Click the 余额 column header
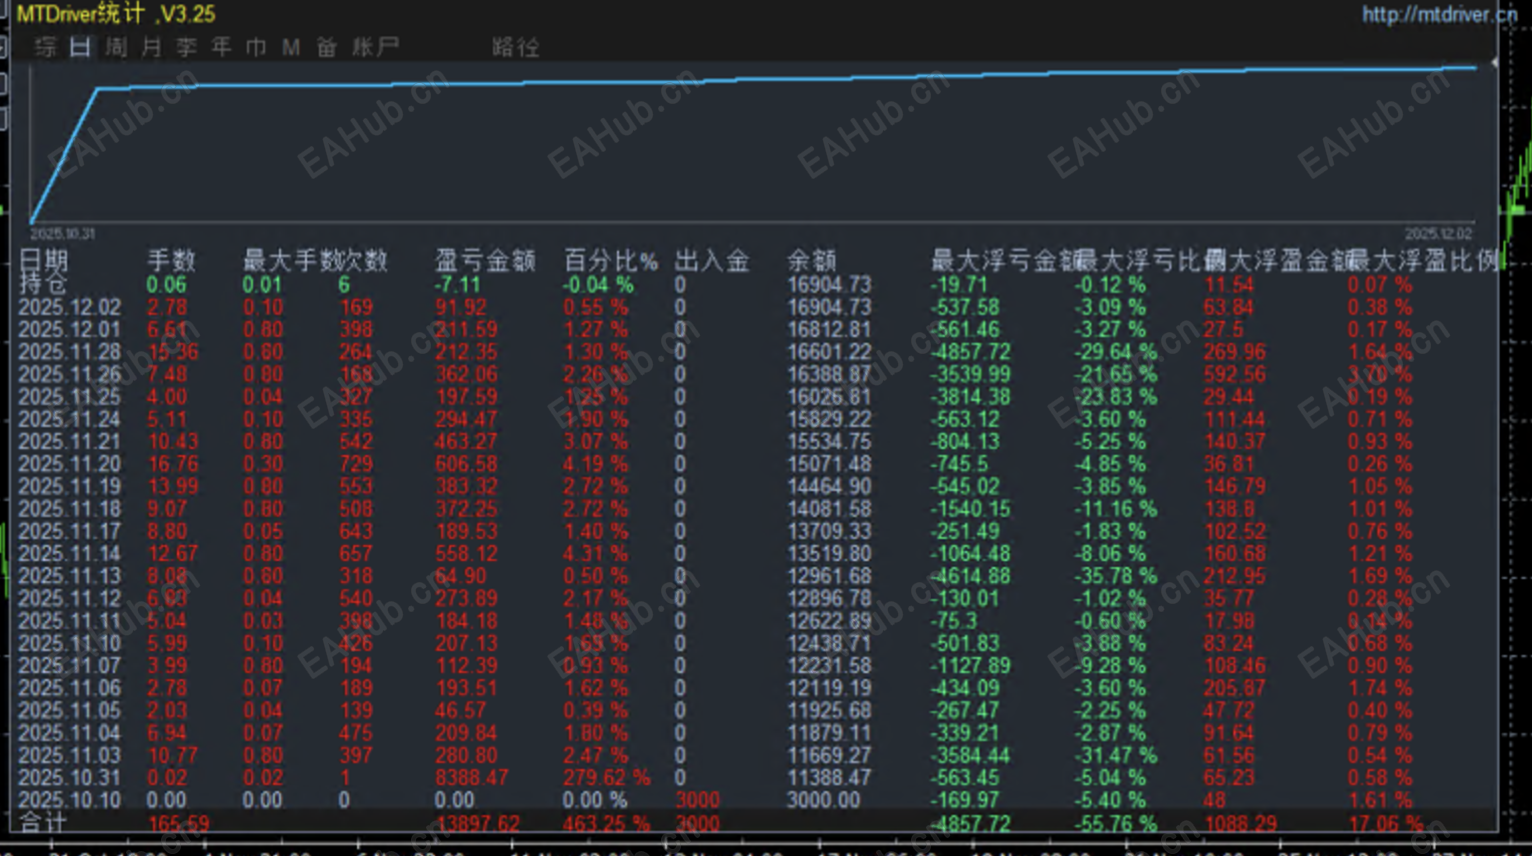 (811, 261)
